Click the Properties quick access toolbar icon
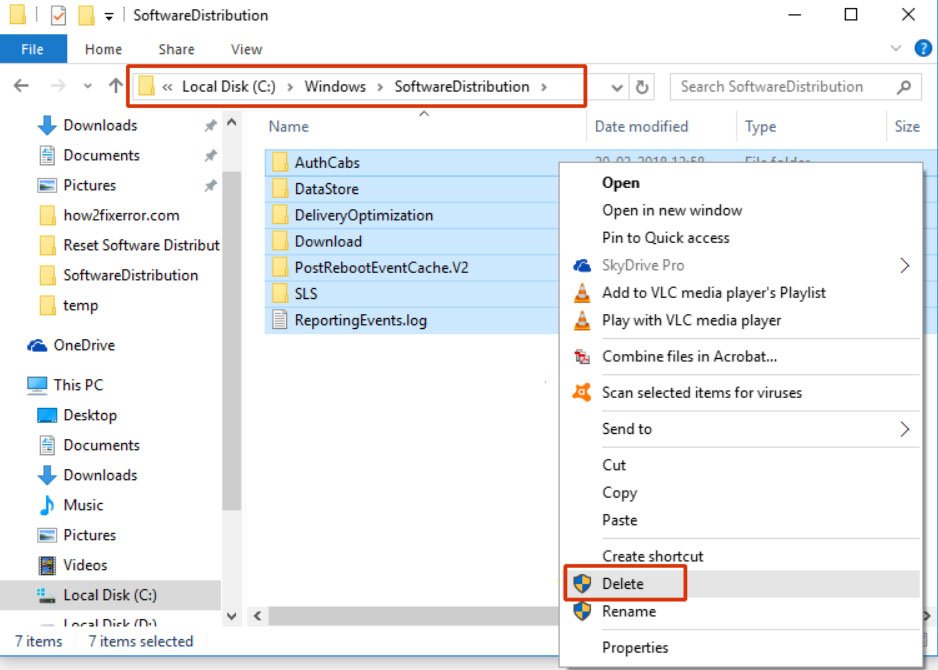The height and width of the screenshot is (670, 938). pyautogui.click(x=58, y=15)
